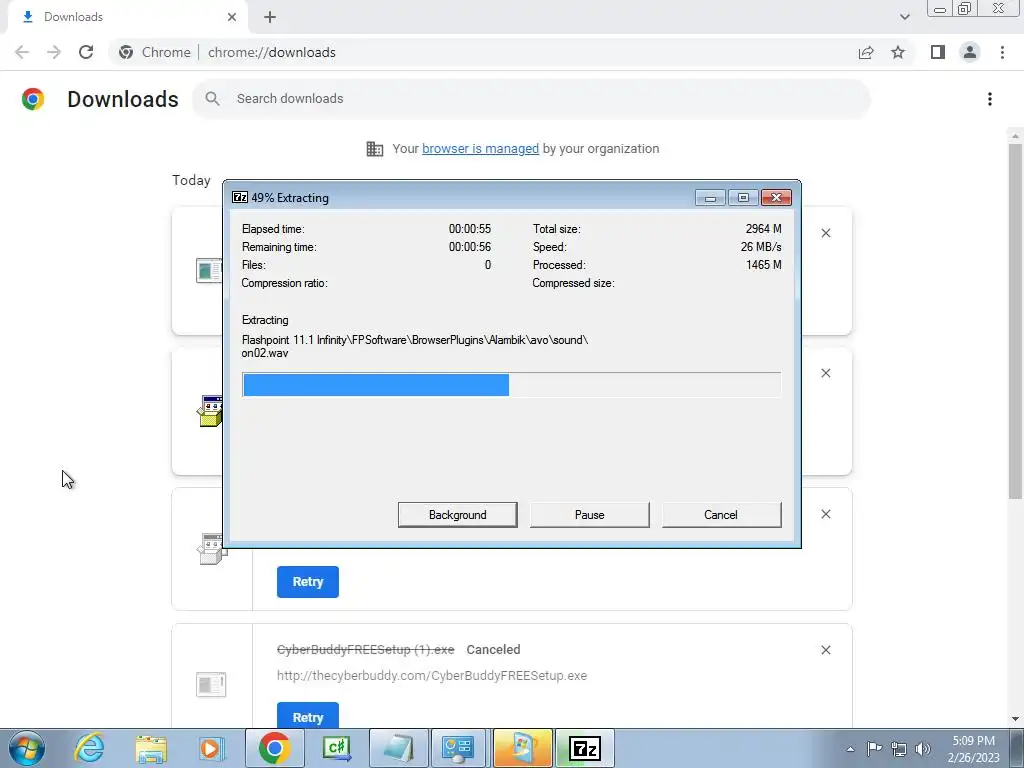This screenshot has height=768, width=1024.
Task: Close the Downloads tab
Action: click(232, 17)
